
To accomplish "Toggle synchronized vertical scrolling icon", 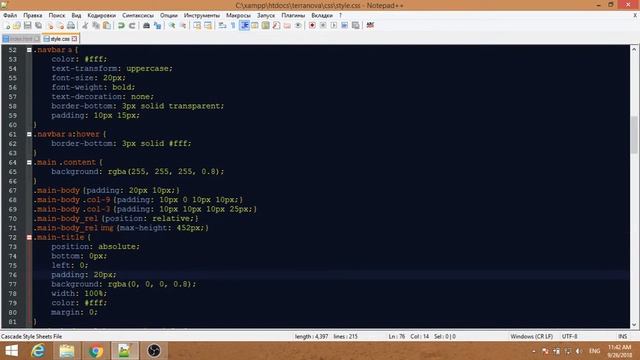I will click(197, 26).
